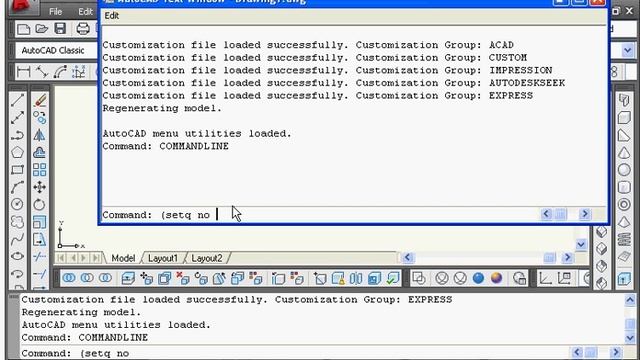Click the Check solid icon
Viewport: 640px width, 360px height.
393,278
